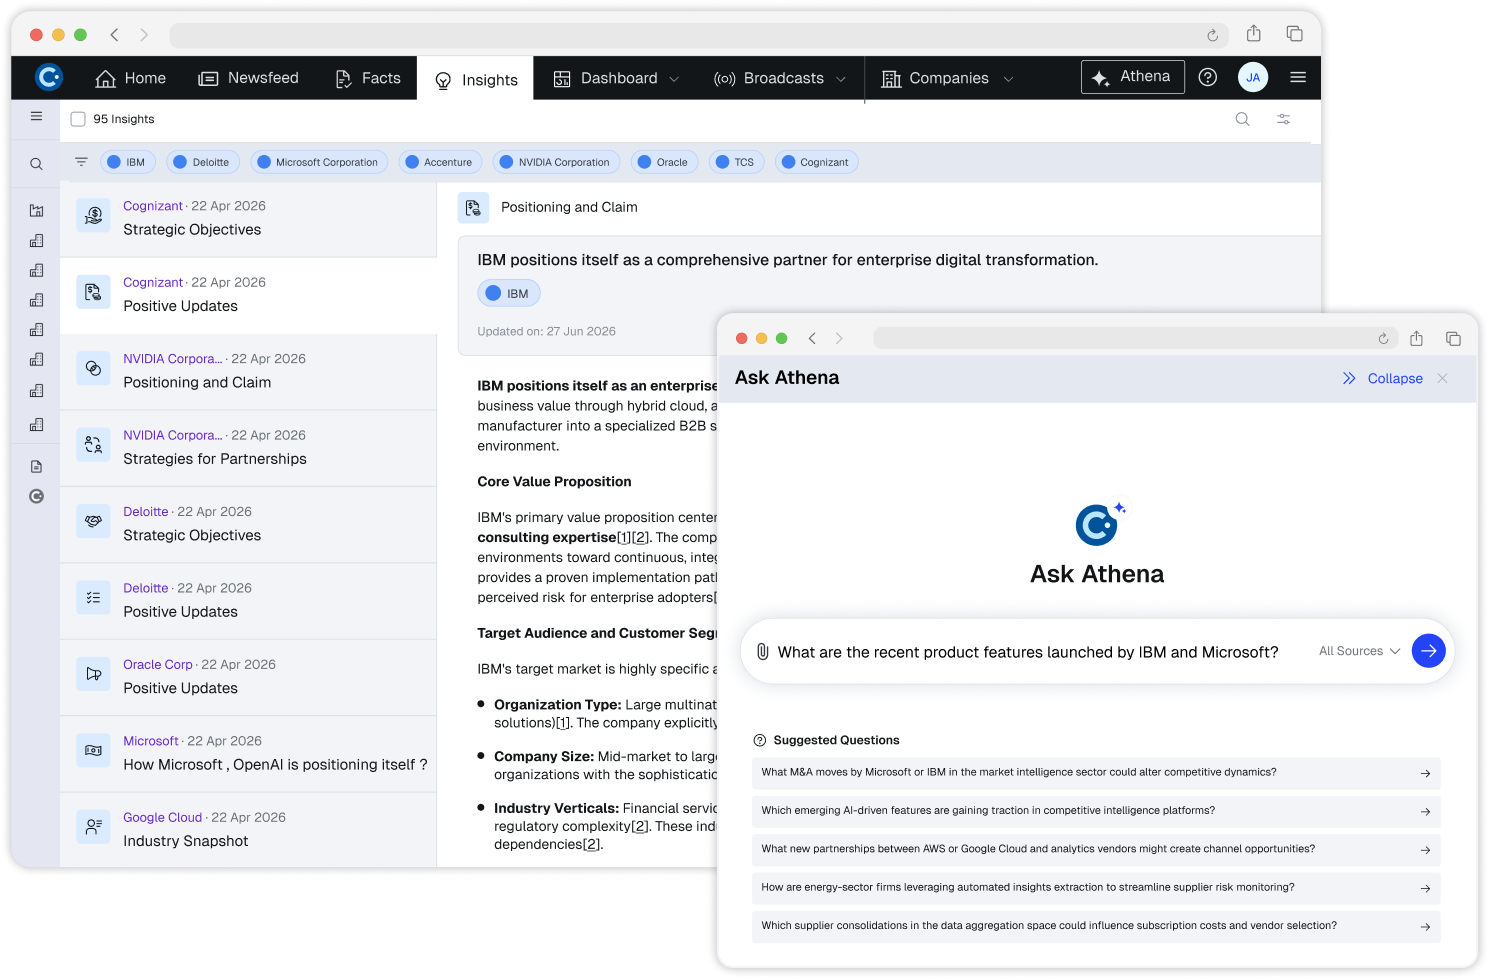Switch to the Facts tab
Viewport: 1490px width, 980px height.
coord(368,78)
